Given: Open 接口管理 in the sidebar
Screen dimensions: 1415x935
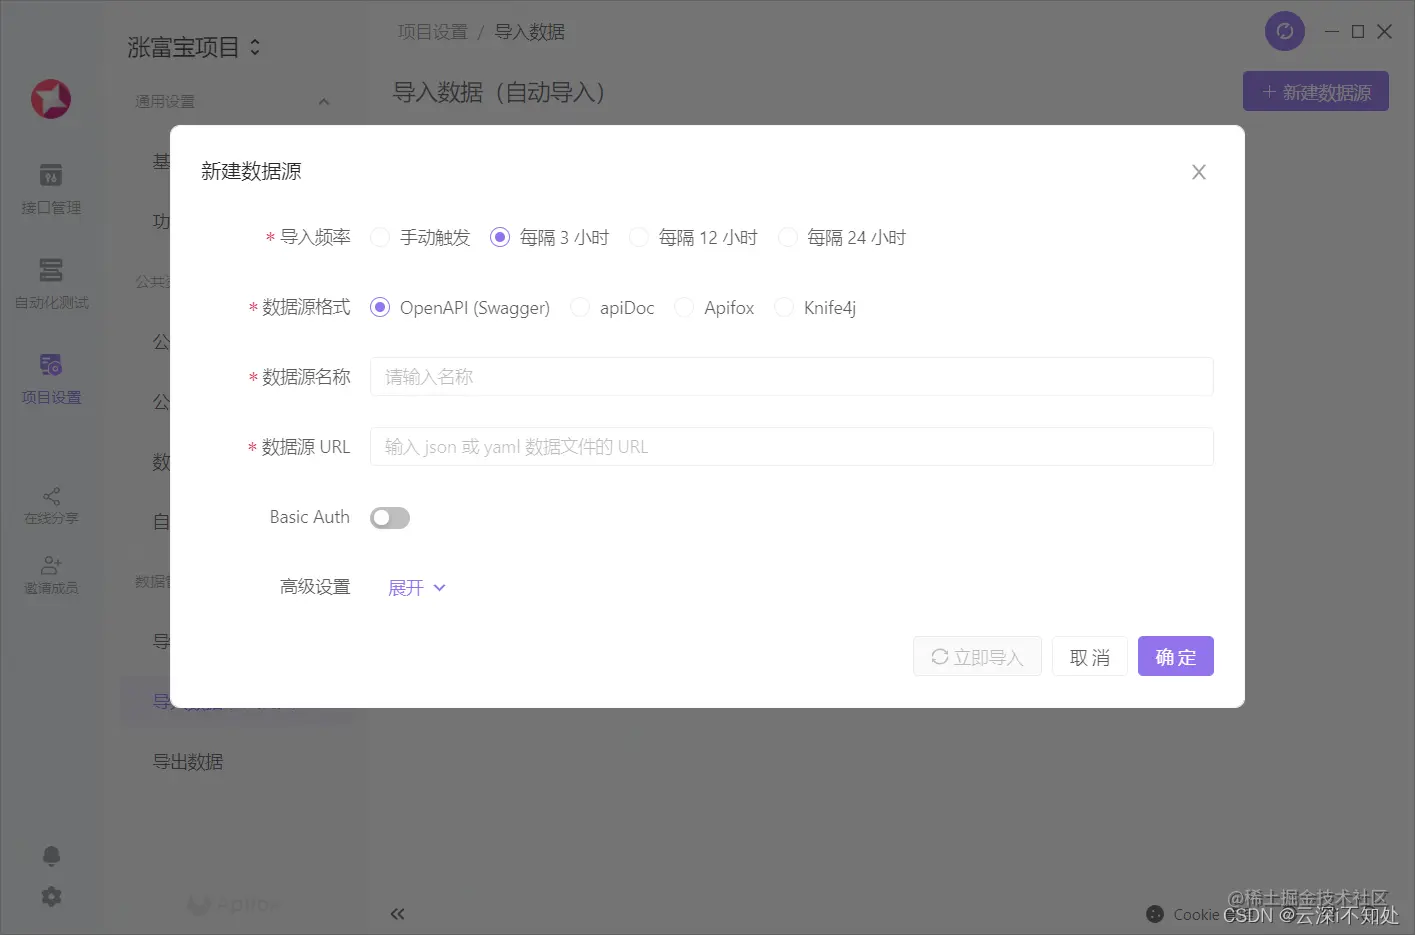Looking at the screenshot, I should tap(51, 189).
